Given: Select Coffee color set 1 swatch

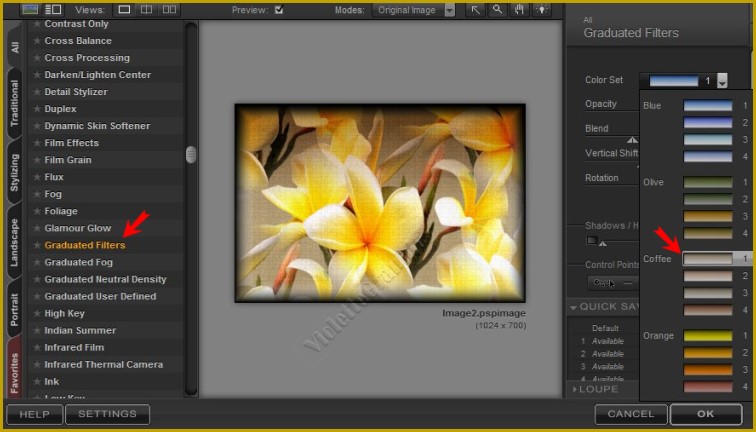Looking at the screenshot, I should [708, 258].
